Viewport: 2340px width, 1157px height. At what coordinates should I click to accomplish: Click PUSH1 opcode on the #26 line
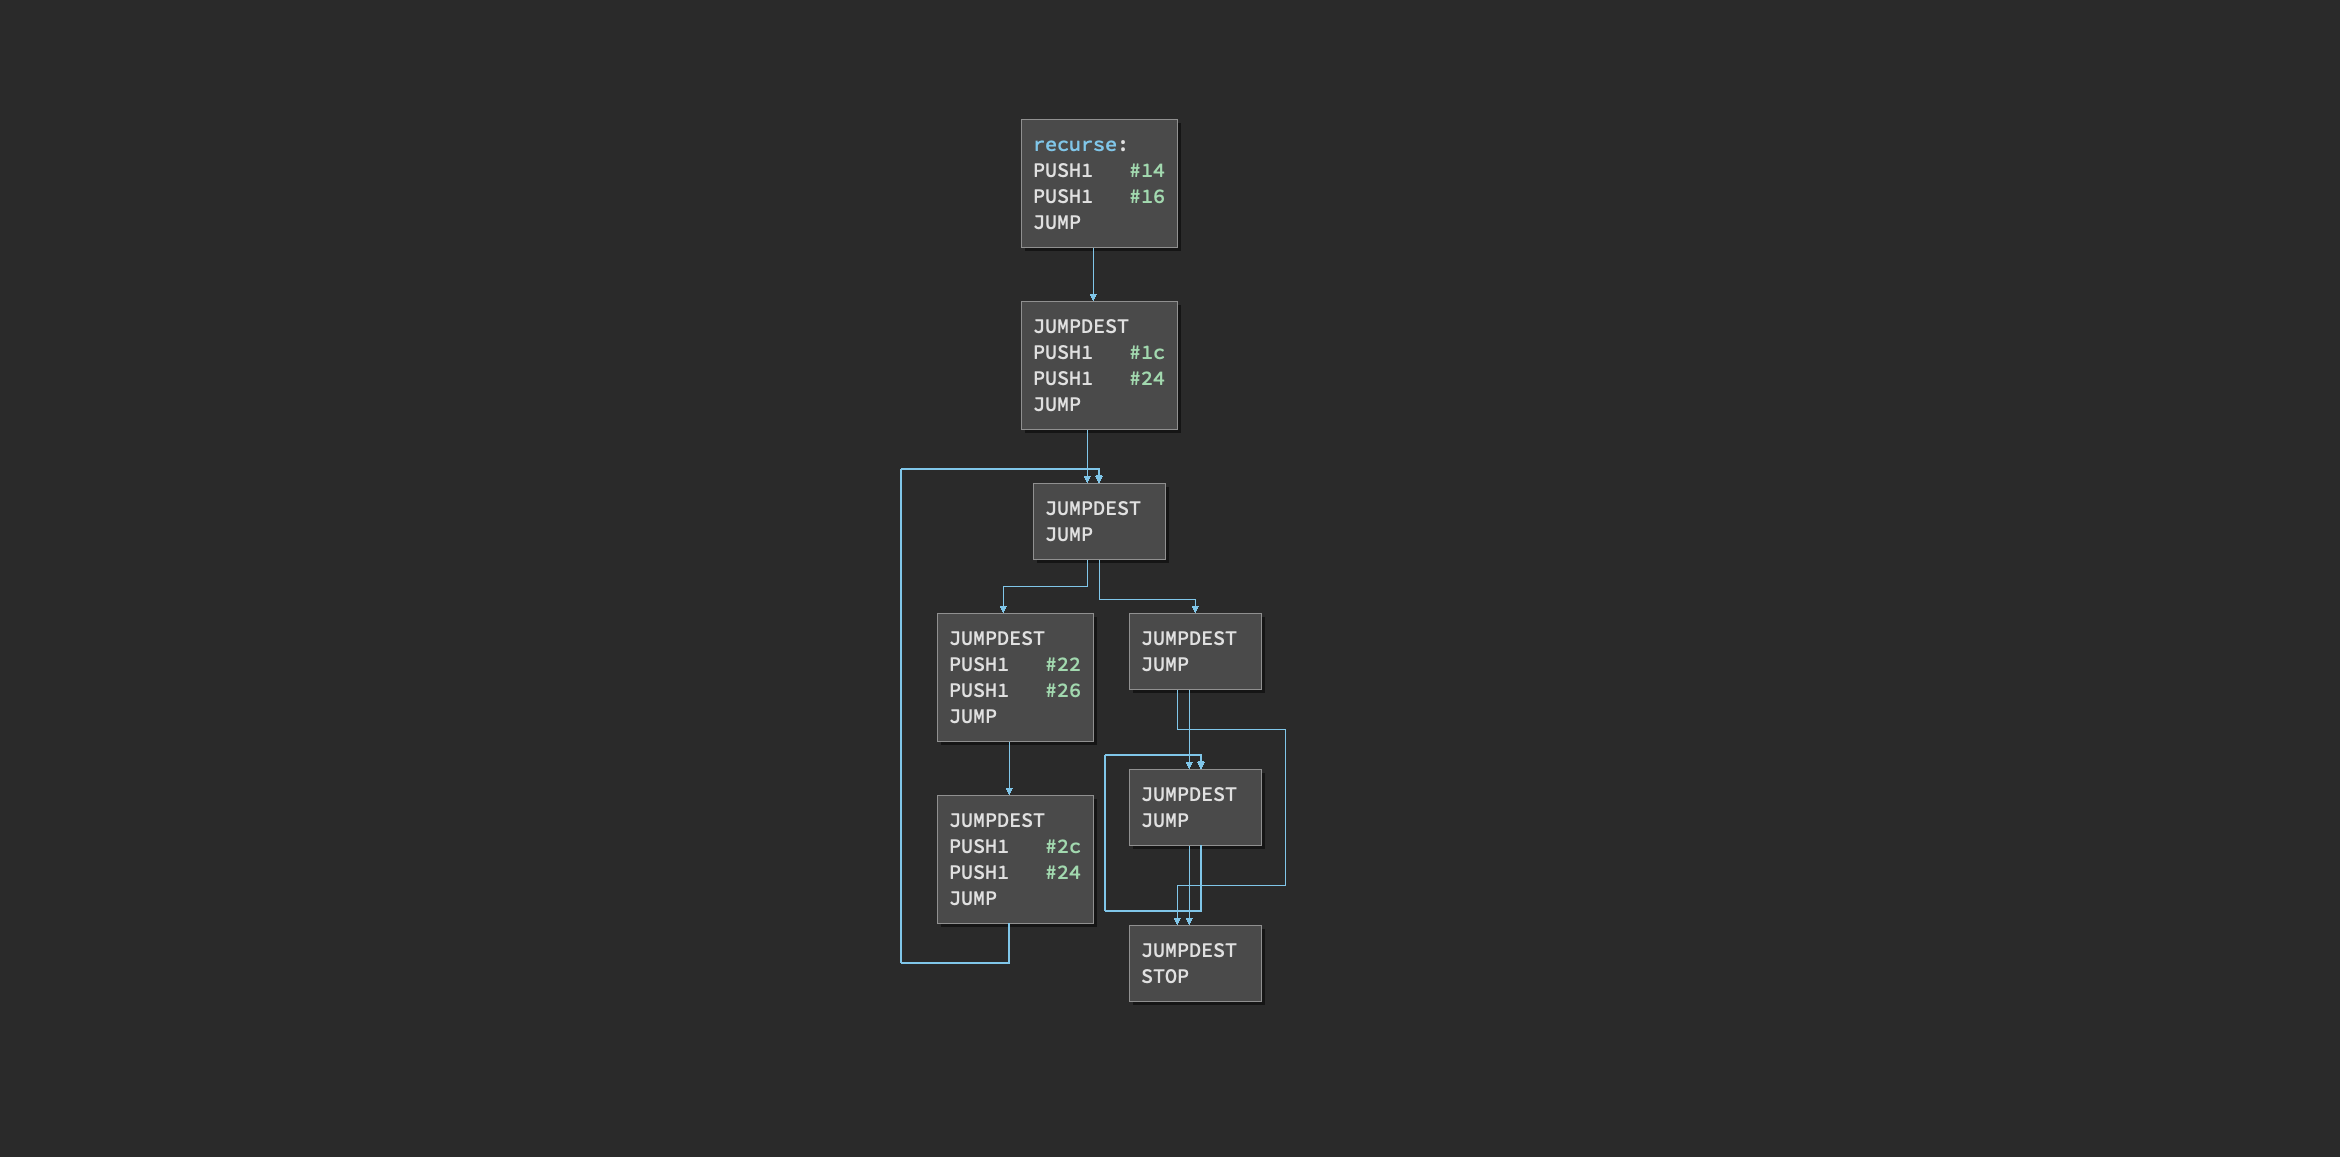point(978,691)
